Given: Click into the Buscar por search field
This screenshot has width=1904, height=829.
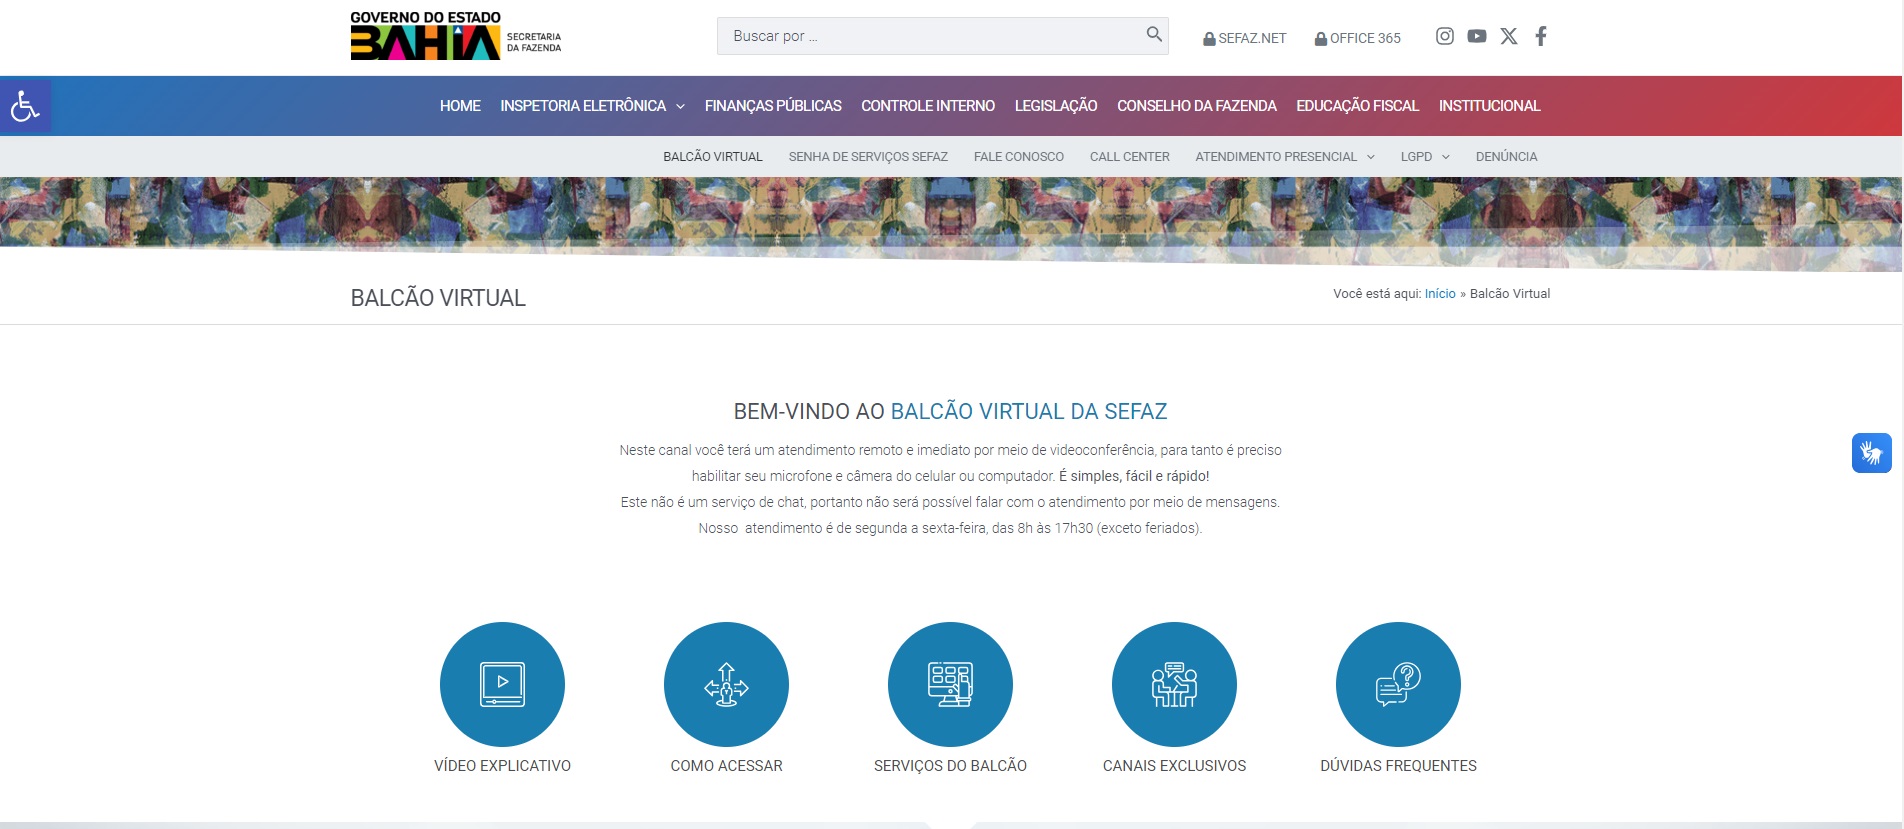Looking at the screenshot, I should coord(930,36).
